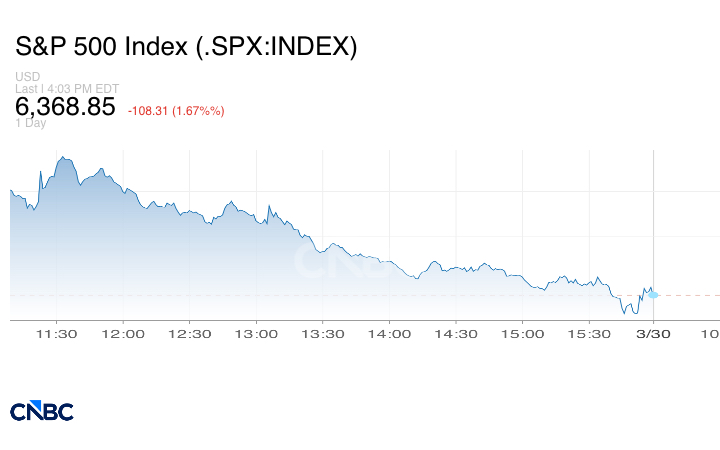Viewport: 720px width, 450px height.
Task: Click the 15:30 time axis label
Action: click(x=587, y=333)
